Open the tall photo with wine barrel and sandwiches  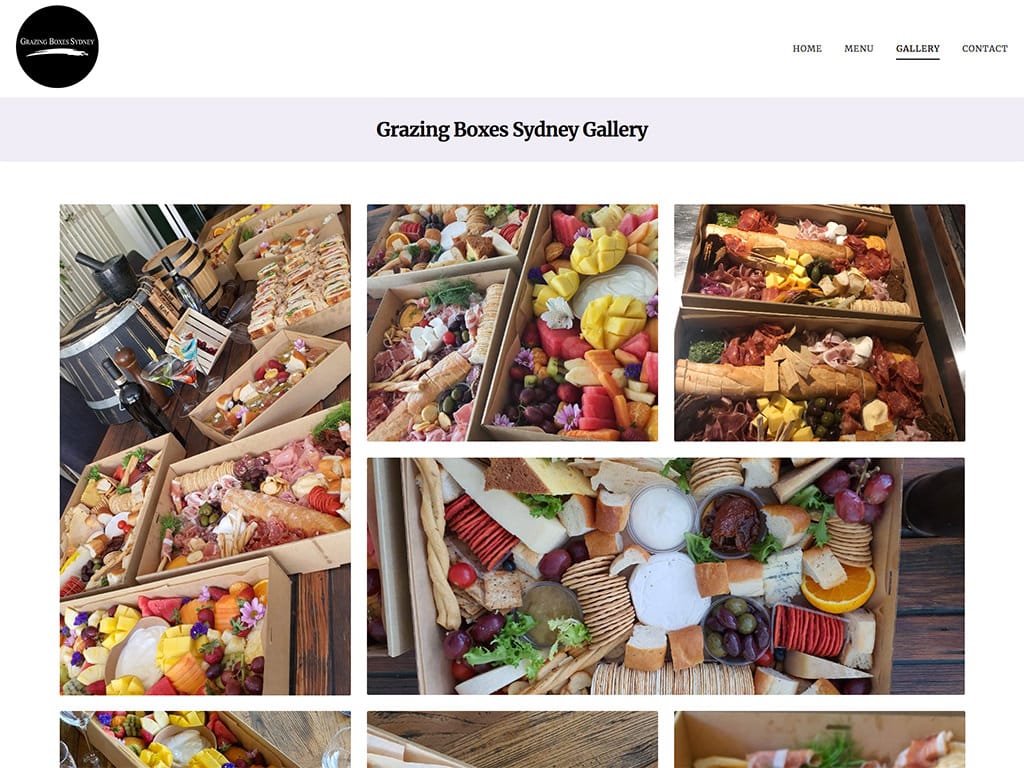[x=205, y=449]
